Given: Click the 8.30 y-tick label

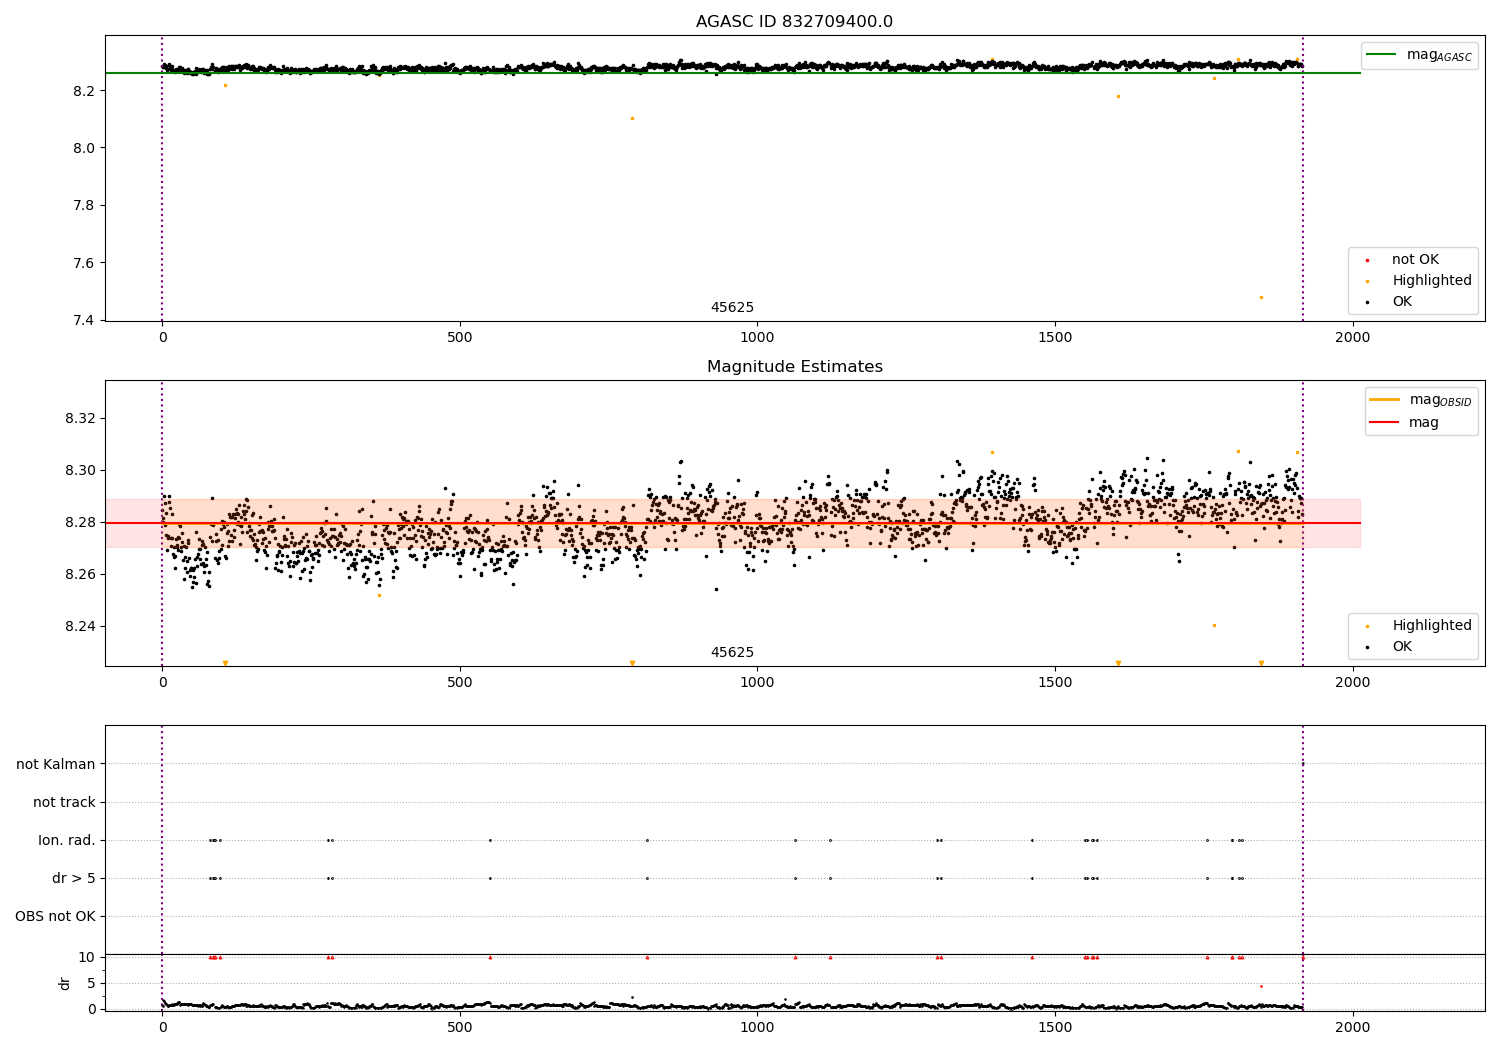Looking at the screenshot, I should (x=80, y=471).
